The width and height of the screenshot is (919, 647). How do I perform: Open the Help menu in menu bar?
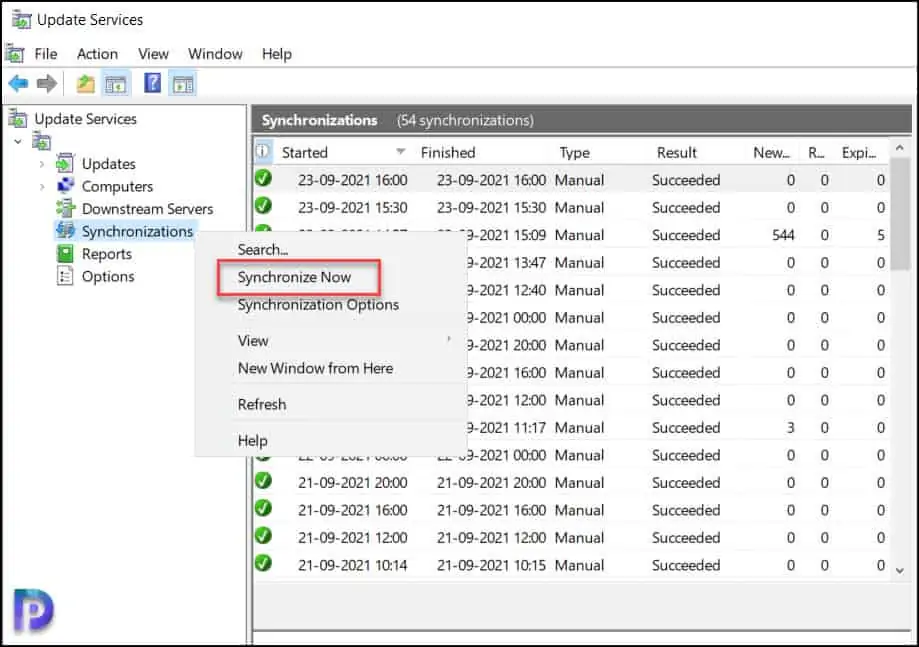pyautogui.click(x=277, y=54)
